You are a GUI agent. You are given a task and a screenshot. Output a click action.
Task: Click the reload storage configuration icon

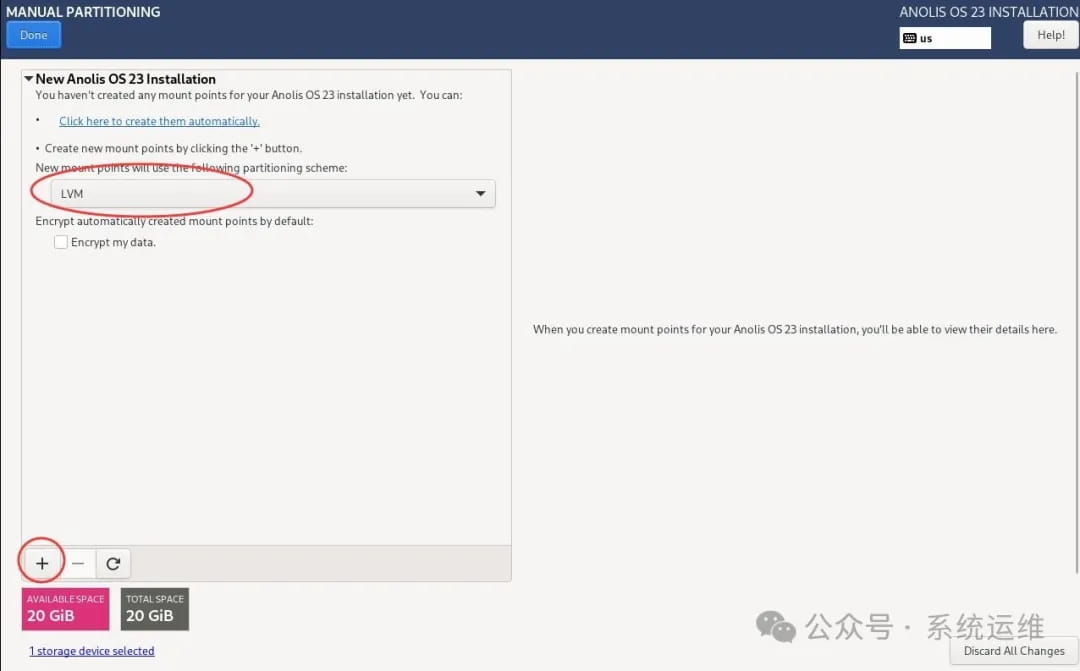[113, 564]
